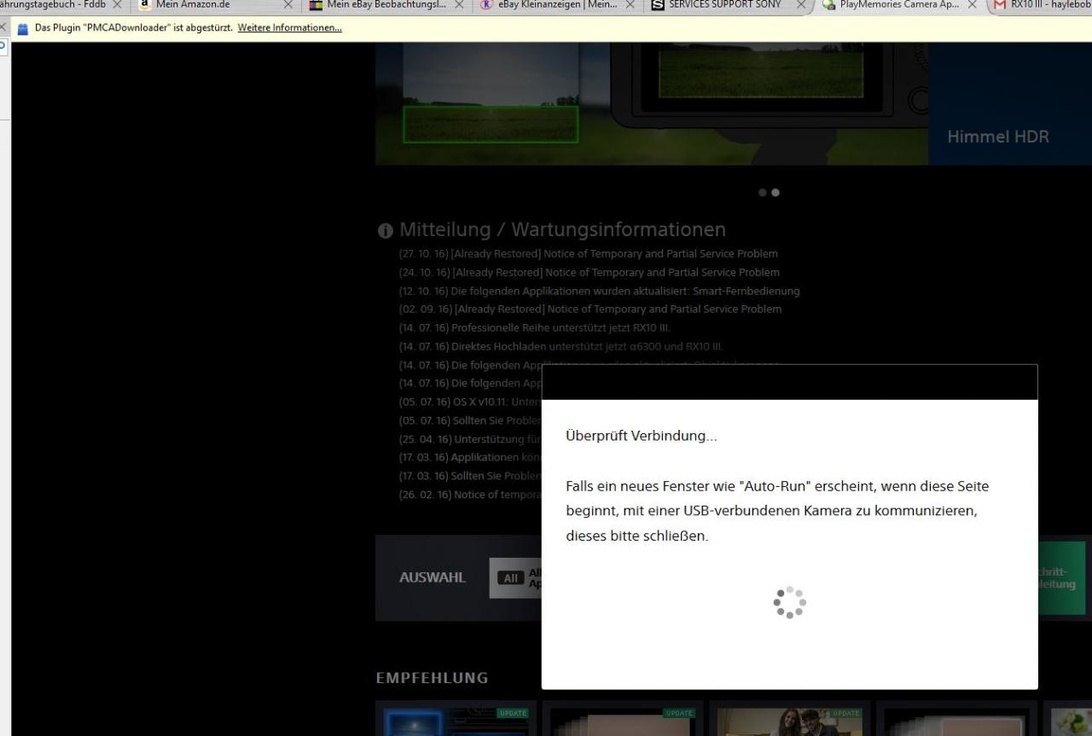Open the 27.10.16 service problem notice
Screen dimensions: 1092x736
(588, 254)
